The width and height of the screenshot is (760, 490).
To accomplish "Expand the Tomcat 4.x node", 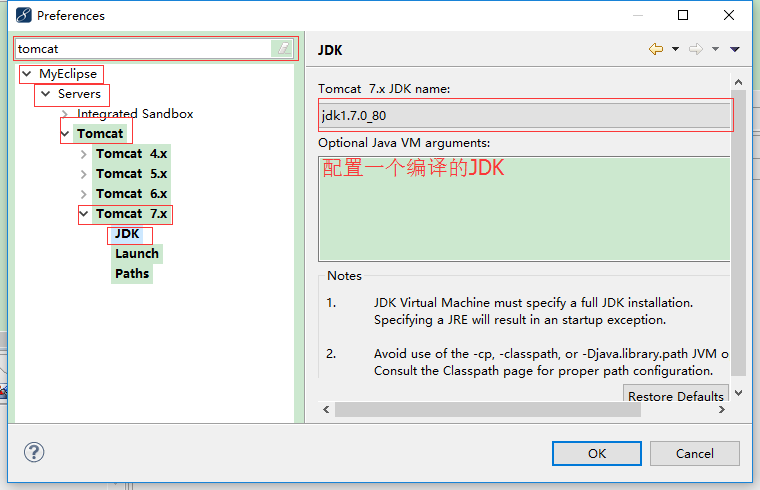I will (x=83, y=154).
